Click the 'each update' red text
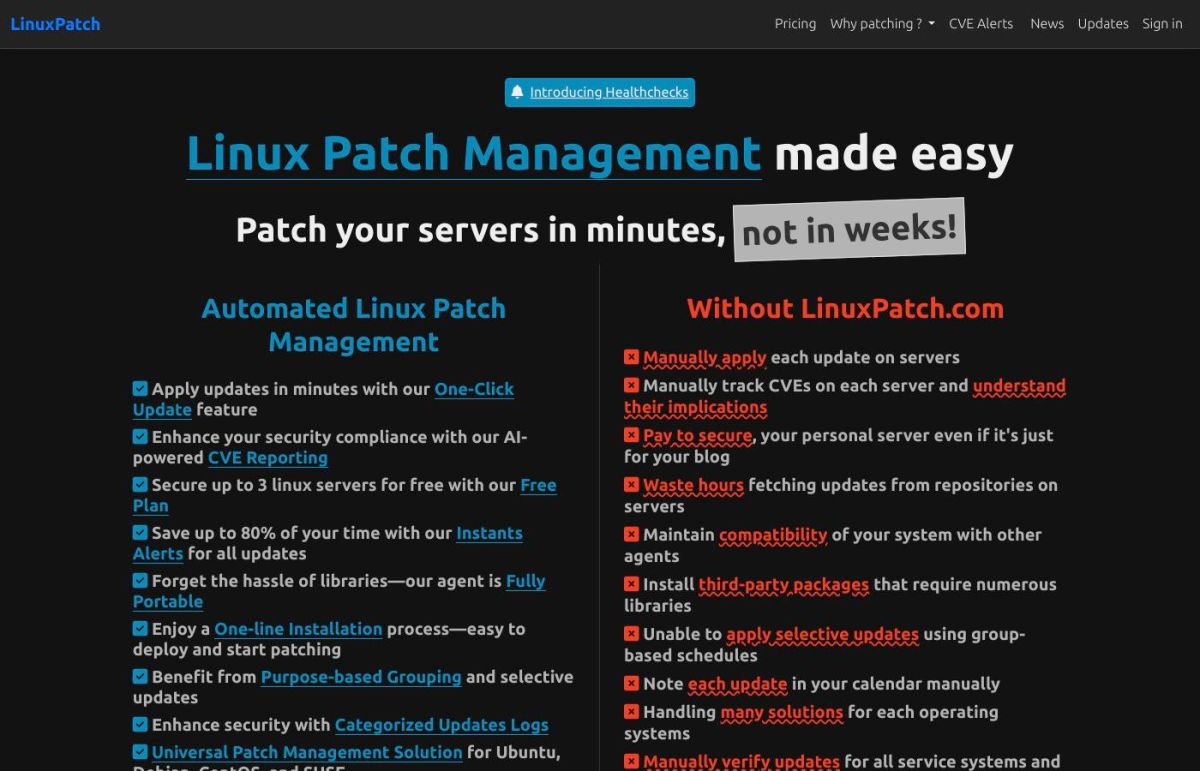Image resolution: width=1200 pixels, height=771 pixels. (x=737, y=684)
